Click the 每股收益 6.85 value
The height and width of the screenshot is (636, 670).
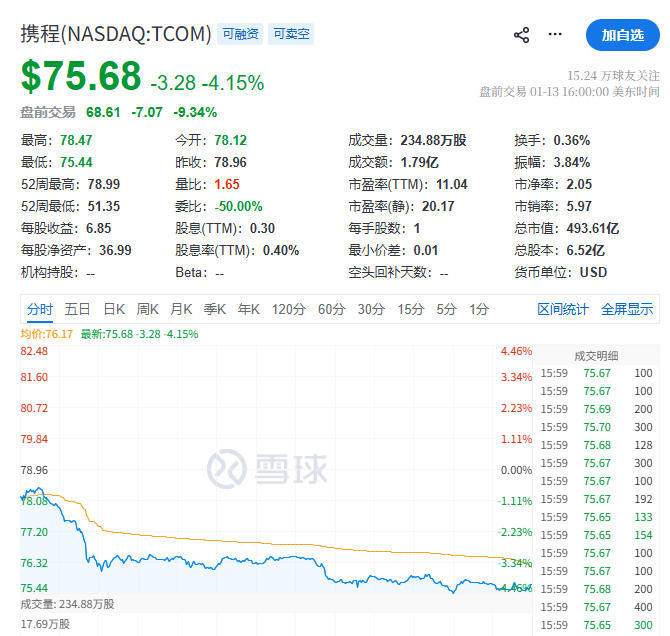[x=98, y=228]
